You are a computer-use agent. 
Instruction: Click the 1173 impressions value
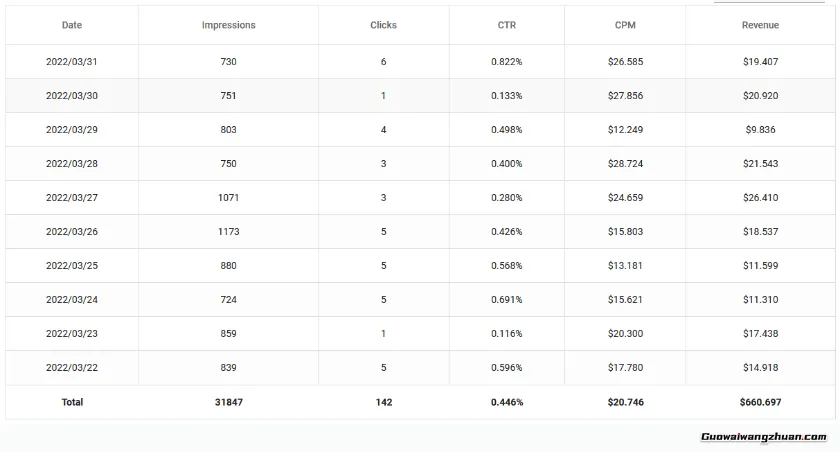pos(228,232)
